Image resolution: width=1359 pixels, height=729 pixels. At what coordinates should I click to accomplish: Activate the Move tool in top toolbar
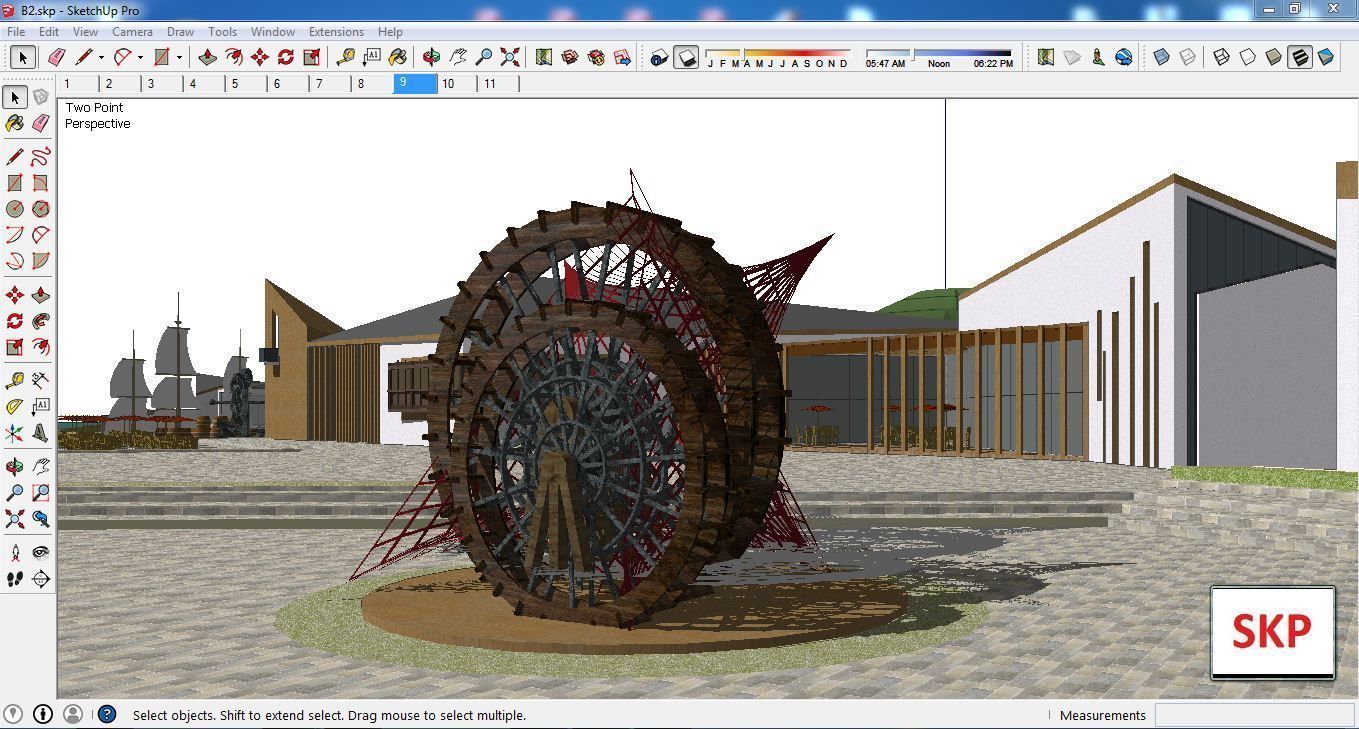259,57
